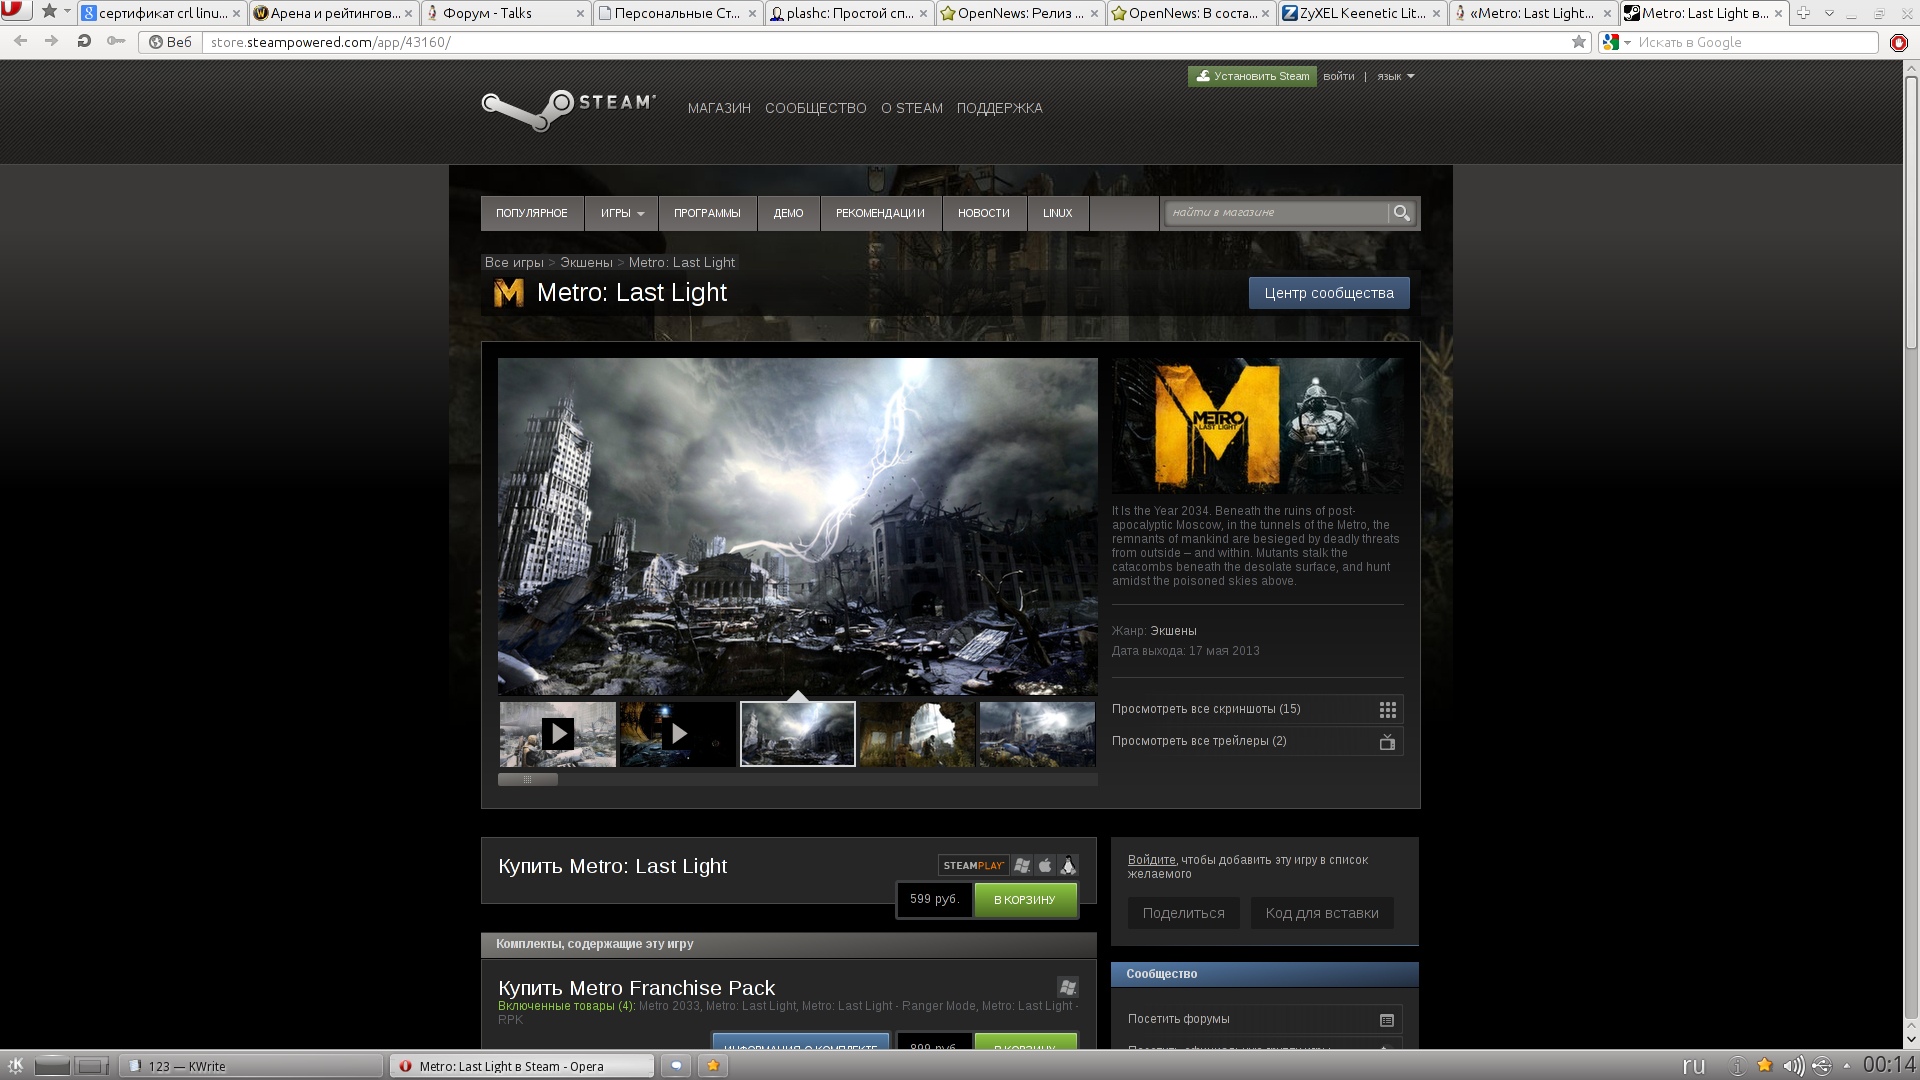Expand the 'язык' language dropdown
The width and height of the screenshot is (1920, 1080).
click(x=1395, y=76)
